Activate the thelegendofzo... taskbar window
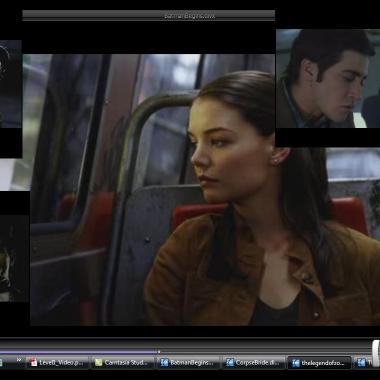This screenshot has height=380, width=380. coord(319,362)
